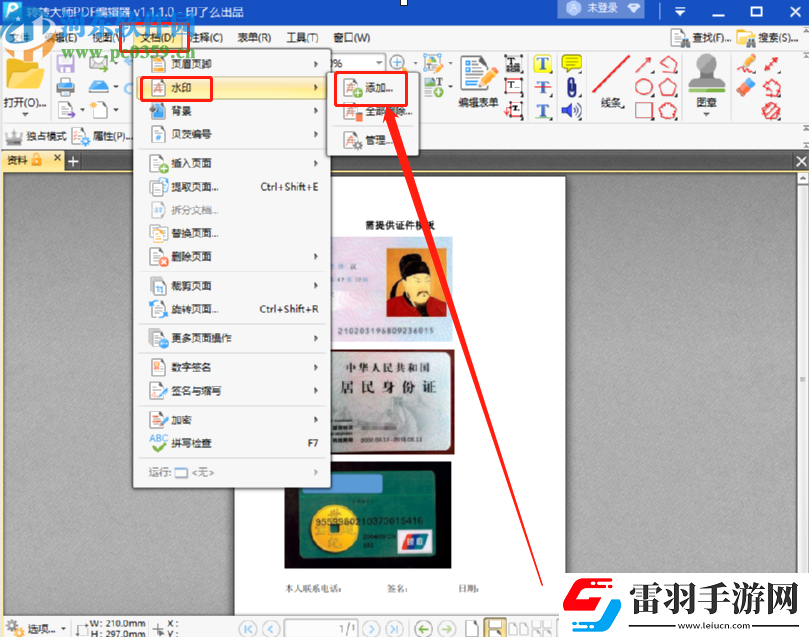
Task: Select the highlight text T tool
Action: [542, 64]
